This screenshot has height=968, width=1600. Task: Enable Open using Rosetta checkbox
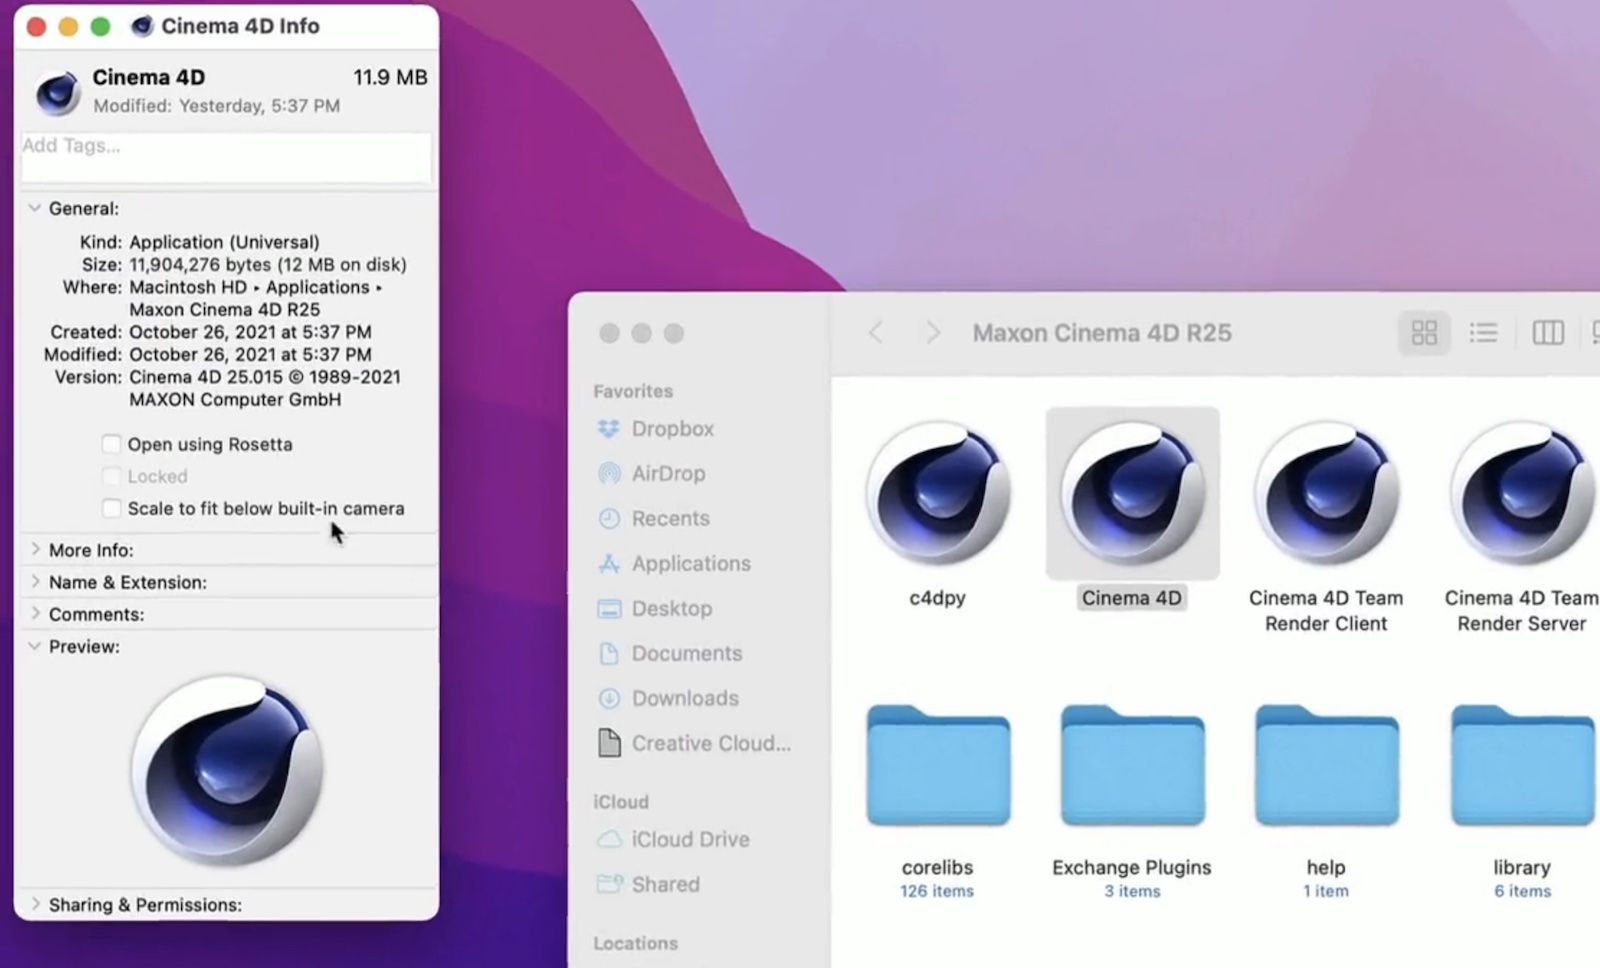pos(111,444)
